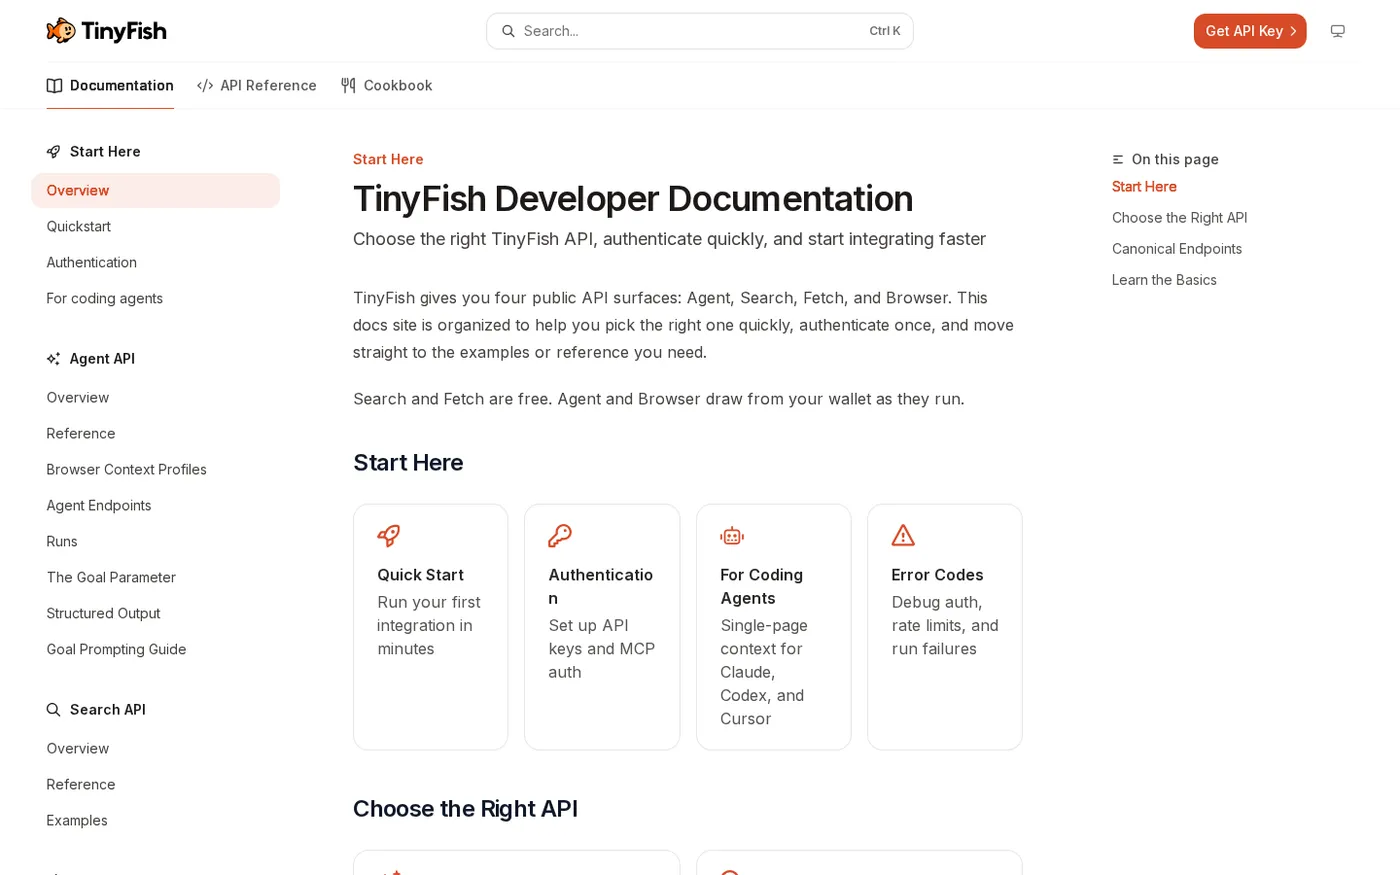
Task: Click the code brackets icon beside API Reference
Action: (x=205, y=86)
